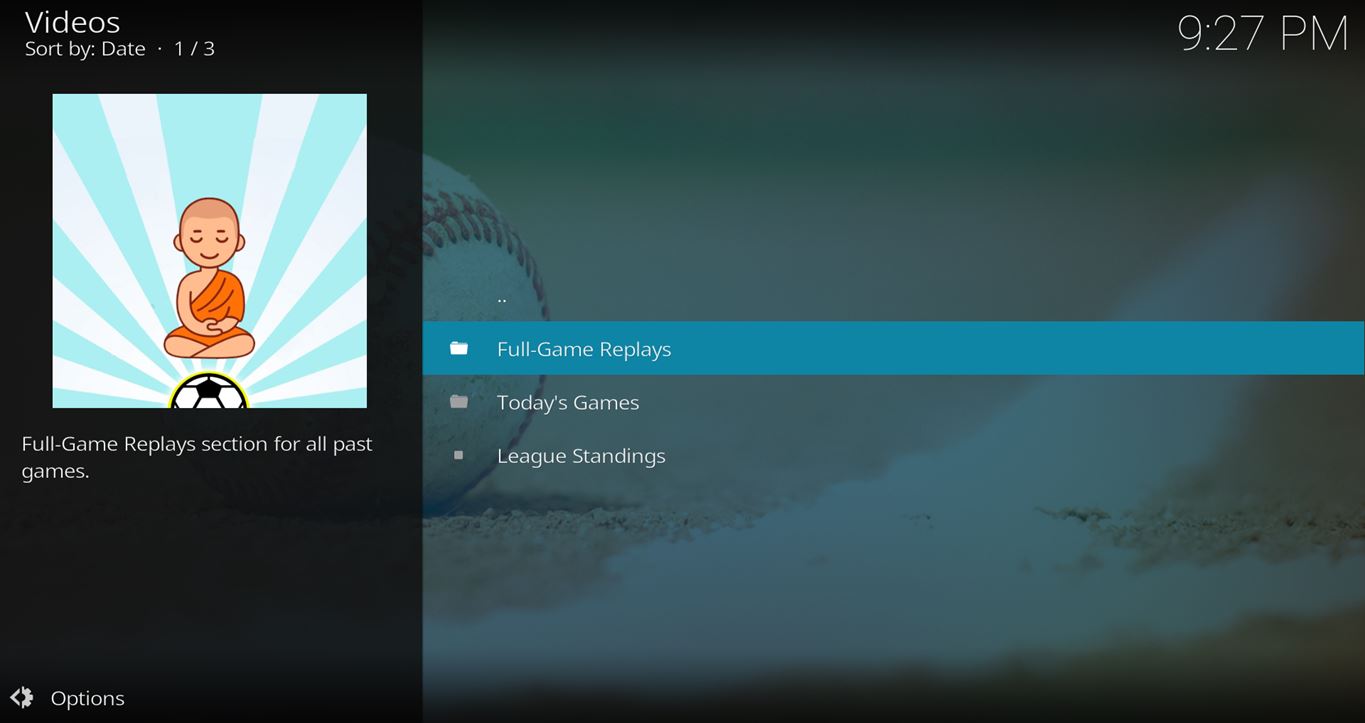Screen dimensions: 1365x723
Task: Click the 'Full-Game Replays section' description text
Action: point(197,457)
